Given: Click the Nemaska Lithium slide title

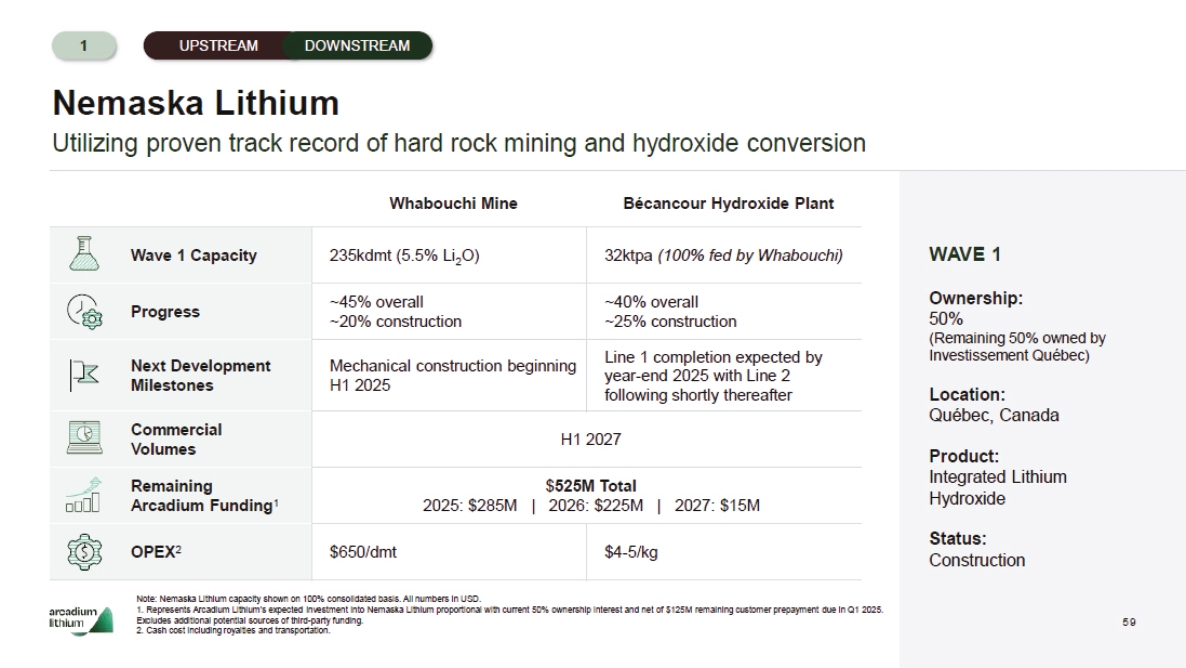Looking at the screenshot, I should (195, 103).
